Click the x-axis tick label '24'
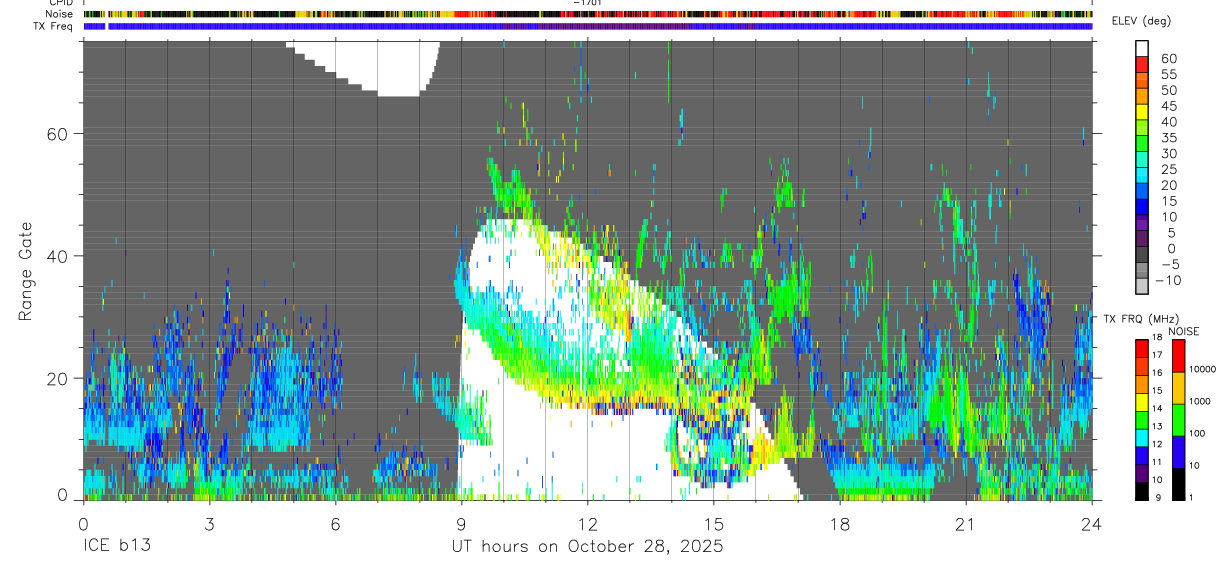 (1091, 524)
